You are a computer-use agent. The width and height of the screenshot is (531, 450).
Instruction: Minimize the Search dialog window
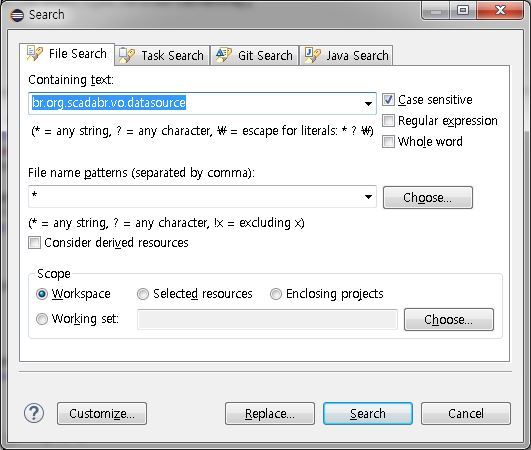436,11
